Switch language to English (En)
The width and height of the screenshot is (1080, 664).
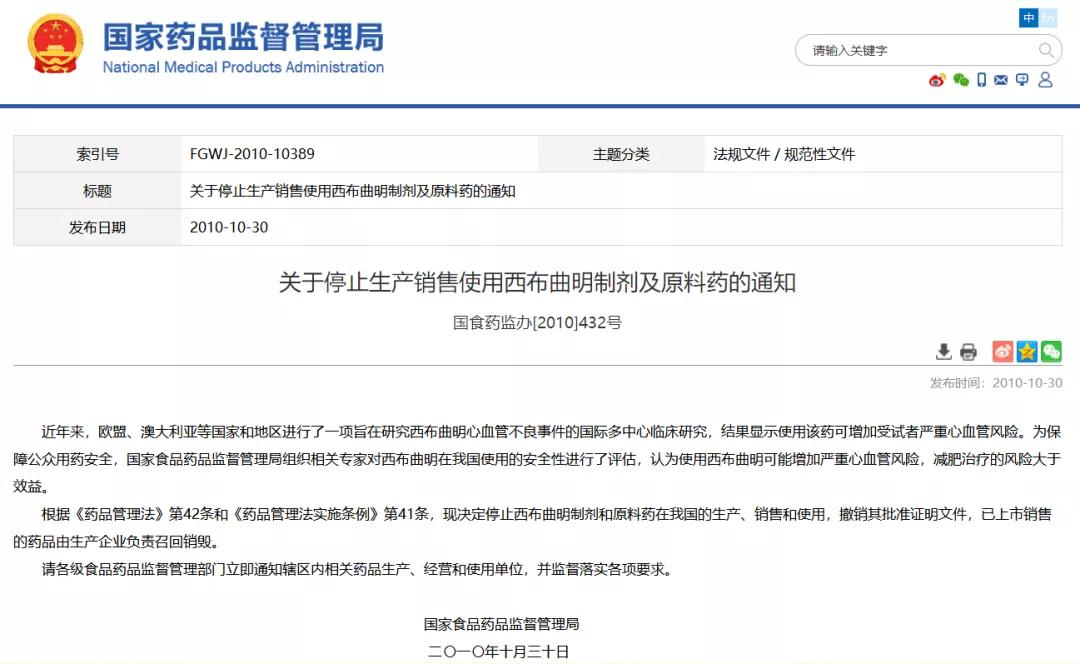pyautogui.click(x=1048, y=18)
